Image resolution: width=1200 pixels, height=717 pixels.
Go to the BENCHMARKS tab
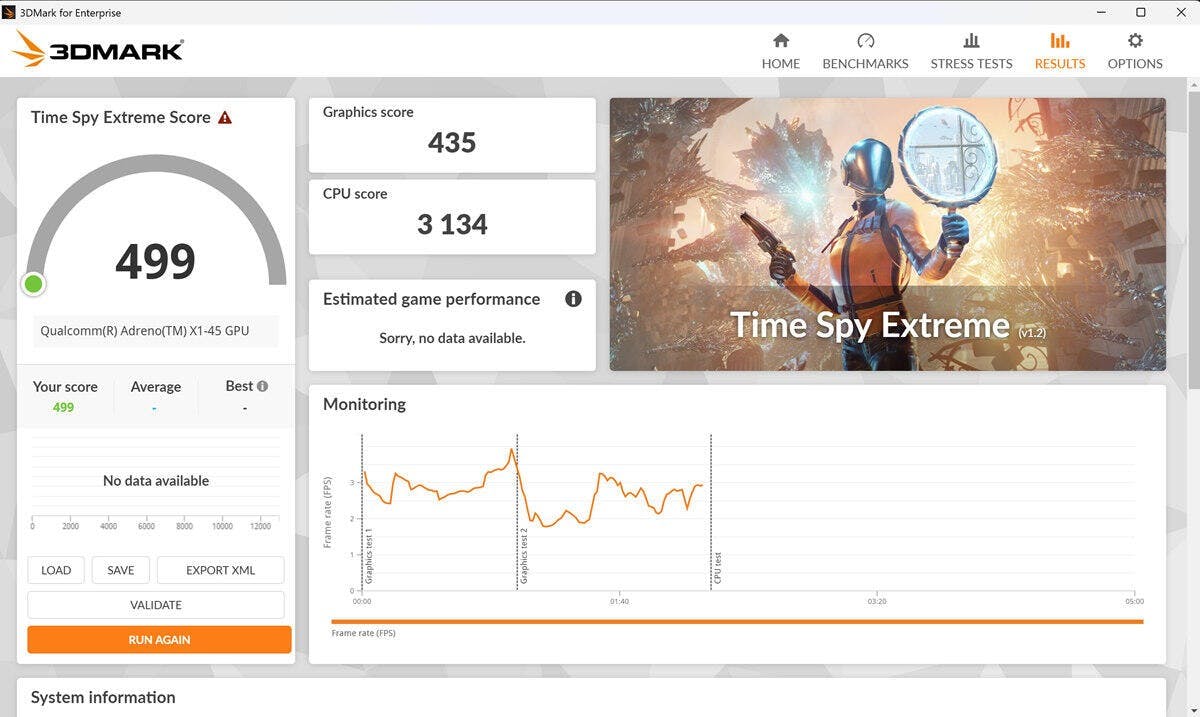865,51
